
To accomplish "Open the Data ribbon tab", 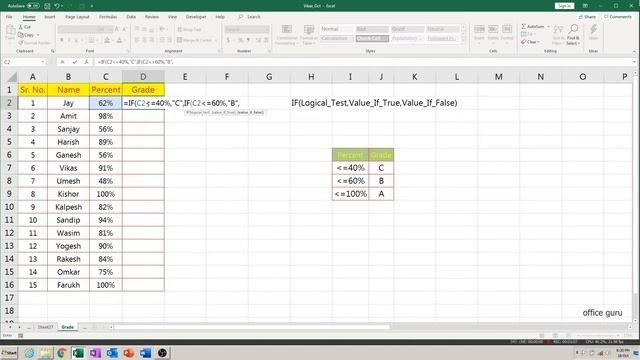I will coord(131,17).
